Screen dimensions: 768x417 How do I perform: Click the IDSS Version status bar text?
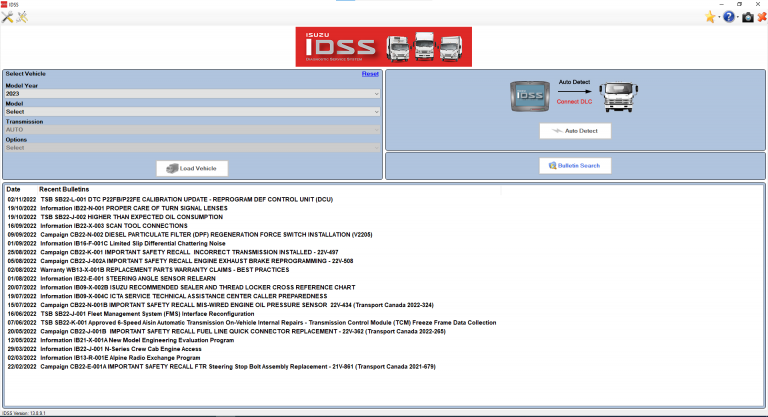point(24,414)
